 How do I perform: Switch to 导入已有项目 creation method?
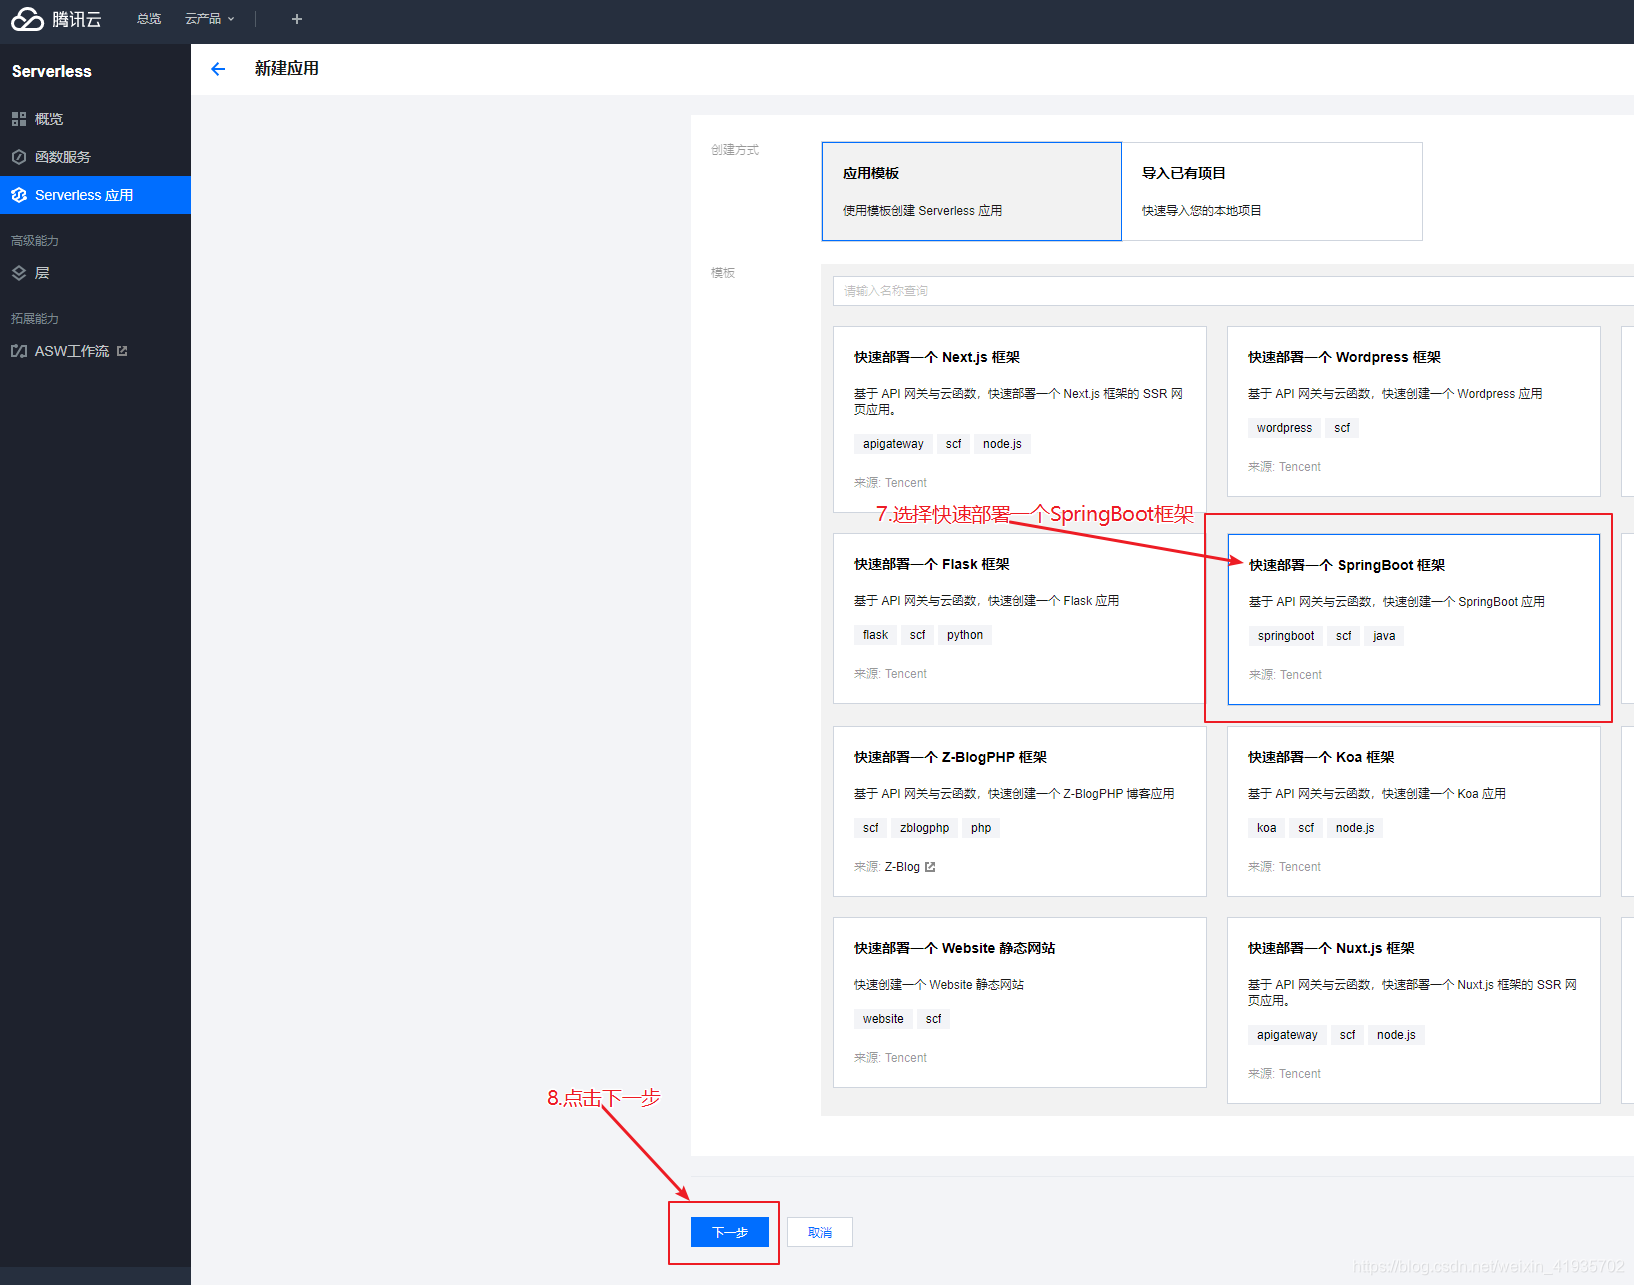(1271, 191)
